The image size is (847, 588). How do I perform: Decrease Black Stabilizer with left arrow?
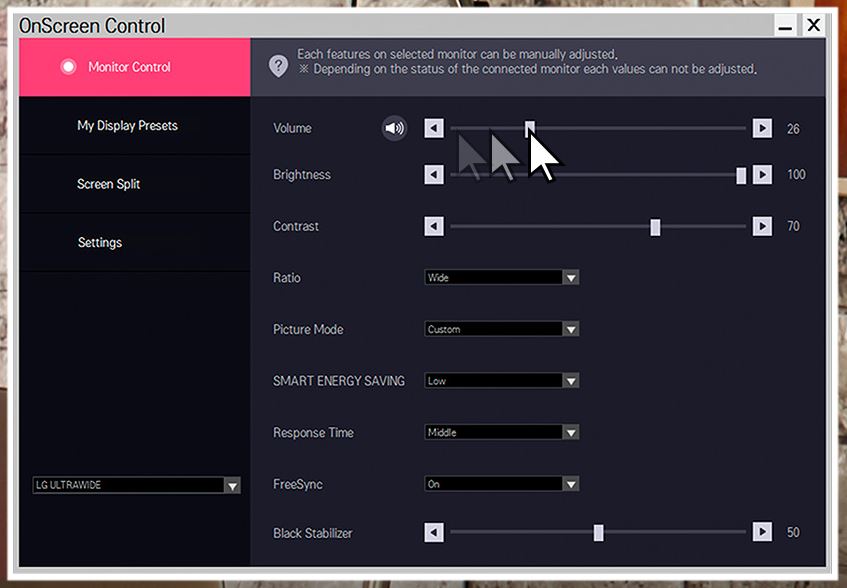click(x=434, y=532)
